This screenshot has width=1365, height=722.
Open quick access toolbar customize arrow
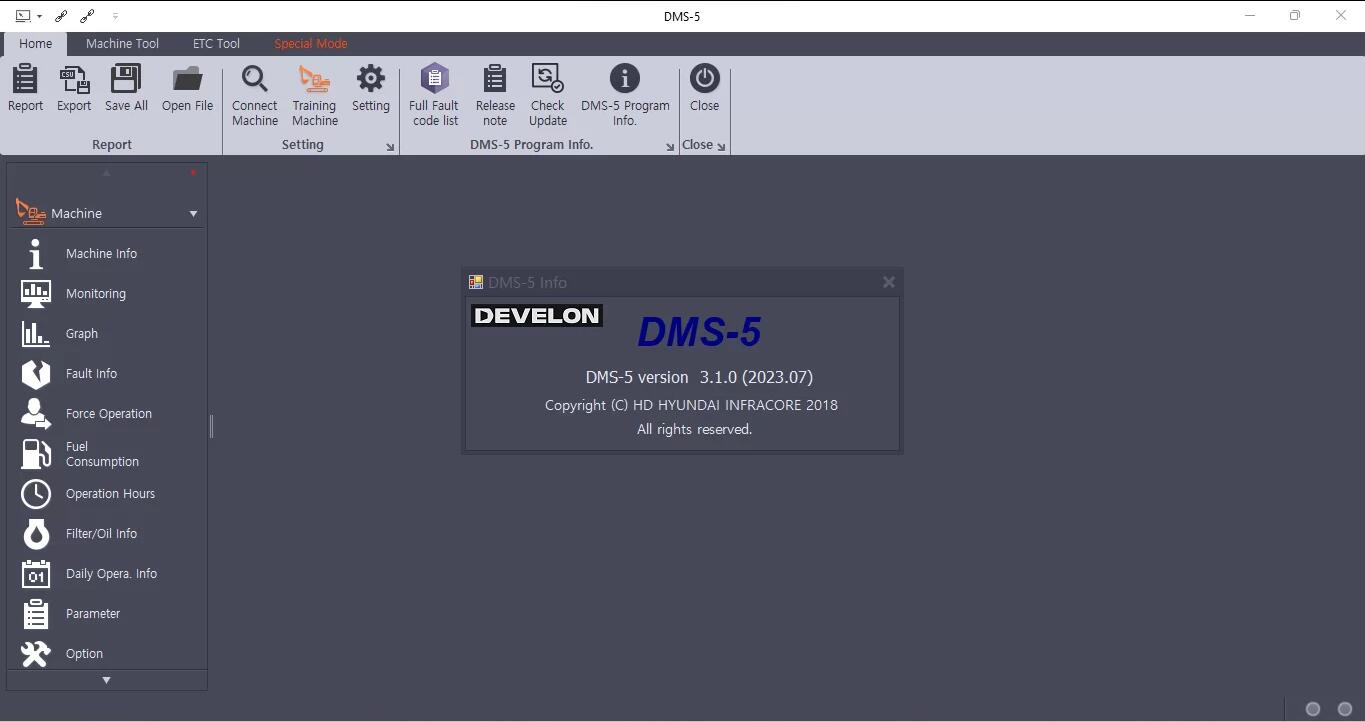(115, 16)
